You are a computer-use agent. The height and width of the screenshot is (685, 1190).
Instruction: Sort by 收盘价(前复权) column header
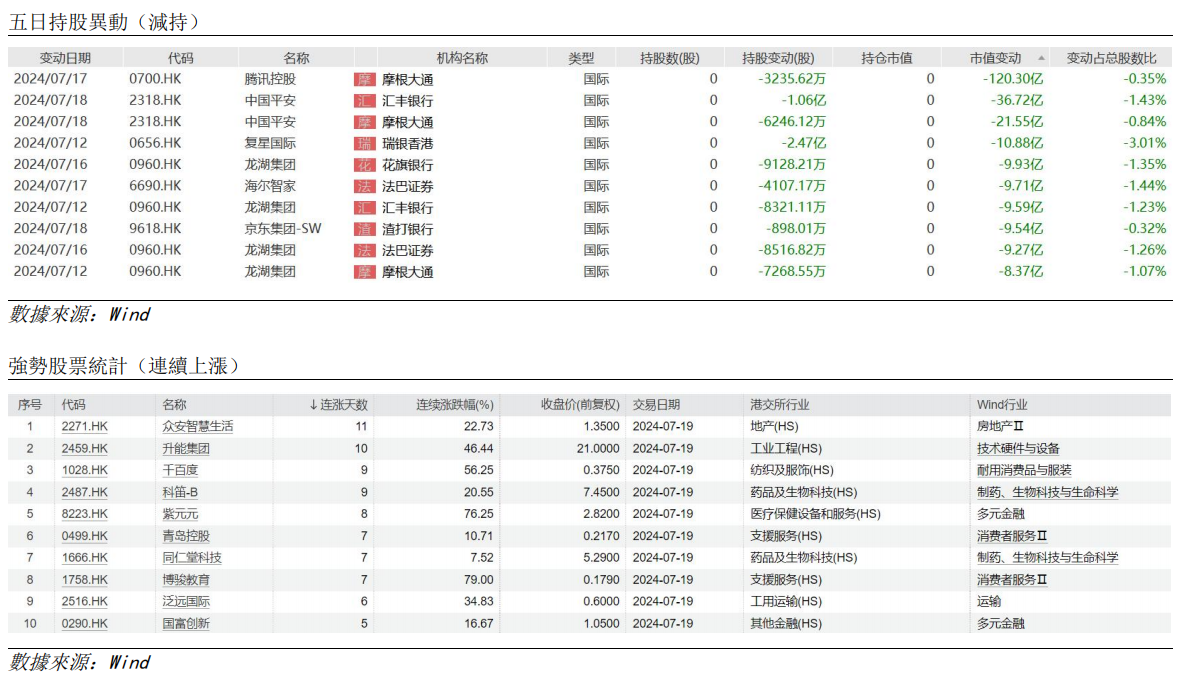(580, 405)
